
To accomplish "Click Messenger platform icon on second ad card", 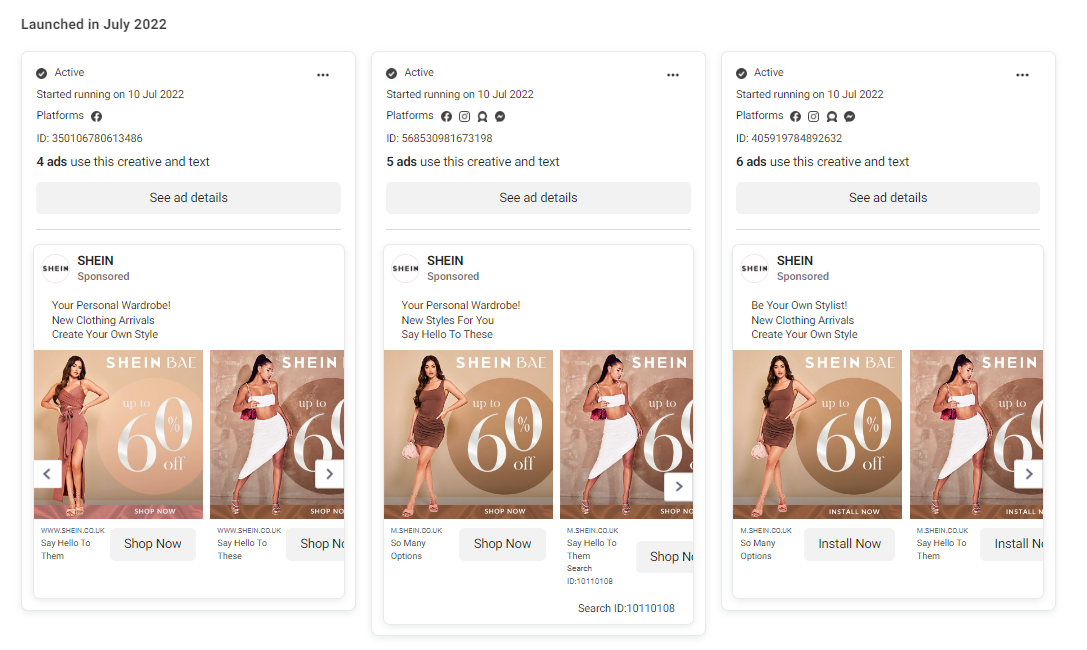I will 500,116.
